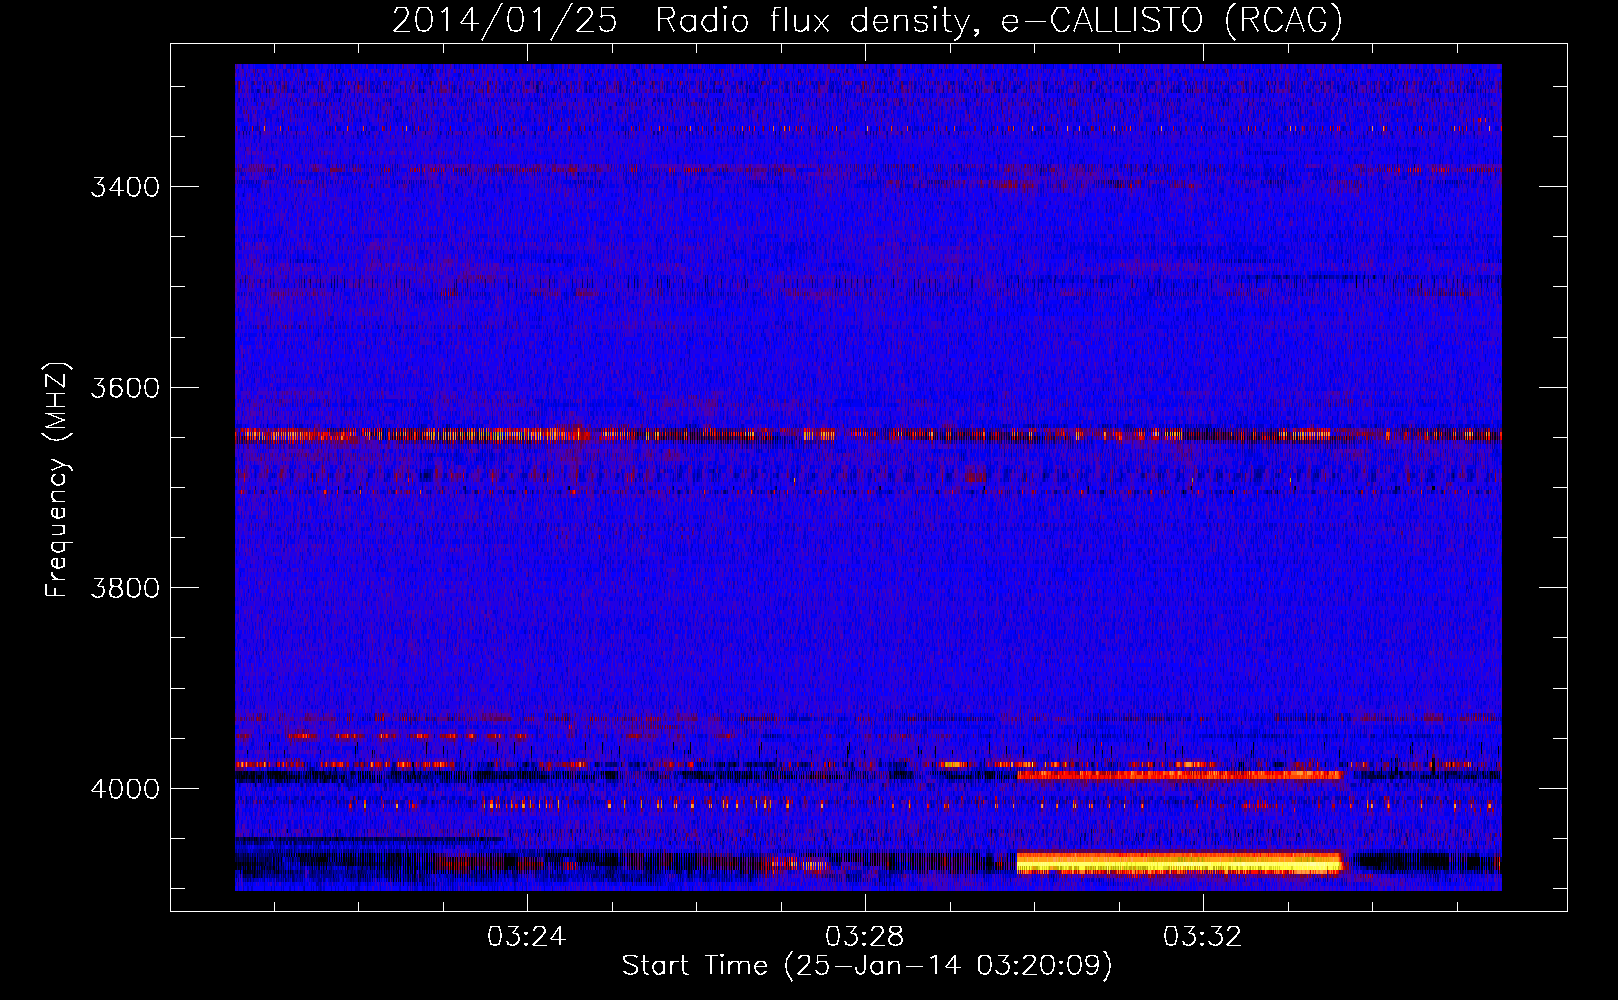1618x1000 pixels.
Task: Click the orange-red burst just above 4000 MHz
Action: pyautogui.click(x=1179, y=774)
